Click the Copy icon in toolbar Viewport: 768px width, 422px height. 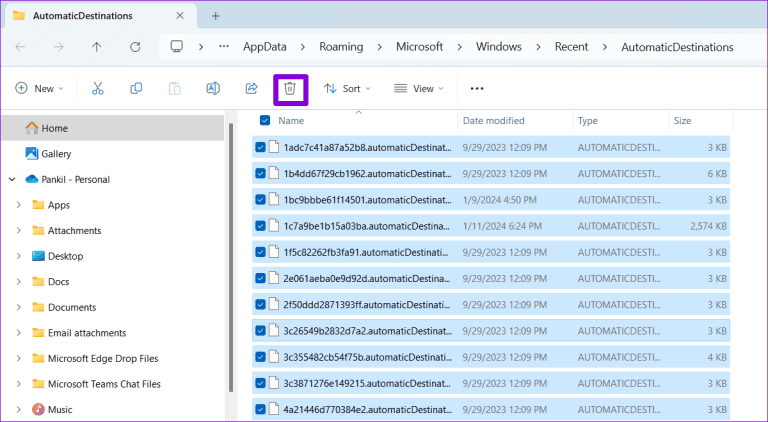136,89
